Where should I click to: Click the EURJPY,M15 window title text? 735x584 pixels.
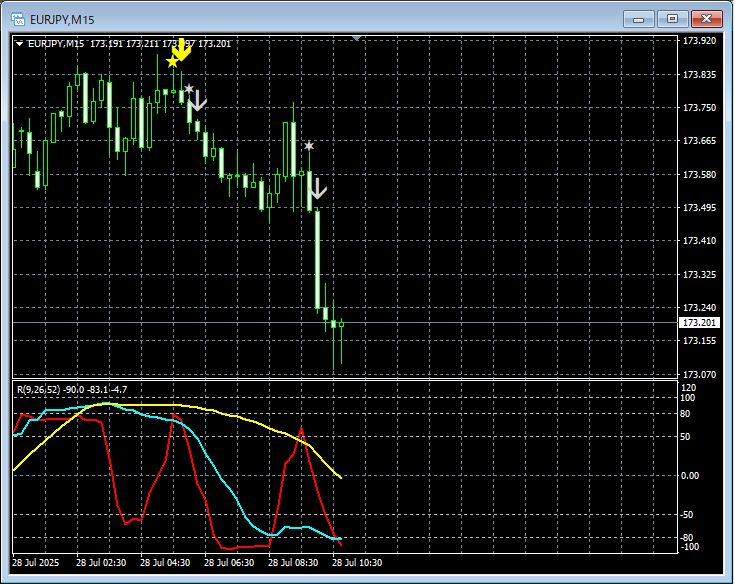coord(62,20)
